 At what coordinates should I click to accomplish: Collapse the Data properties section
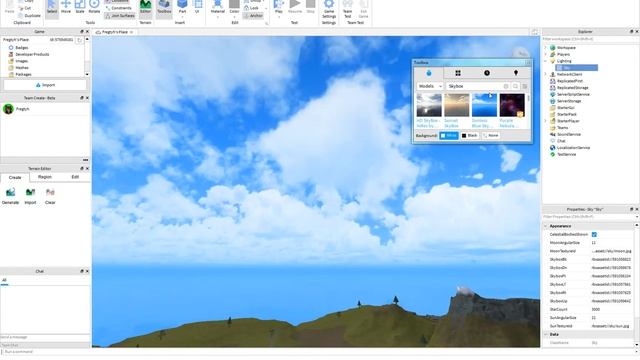pos(546,334)
